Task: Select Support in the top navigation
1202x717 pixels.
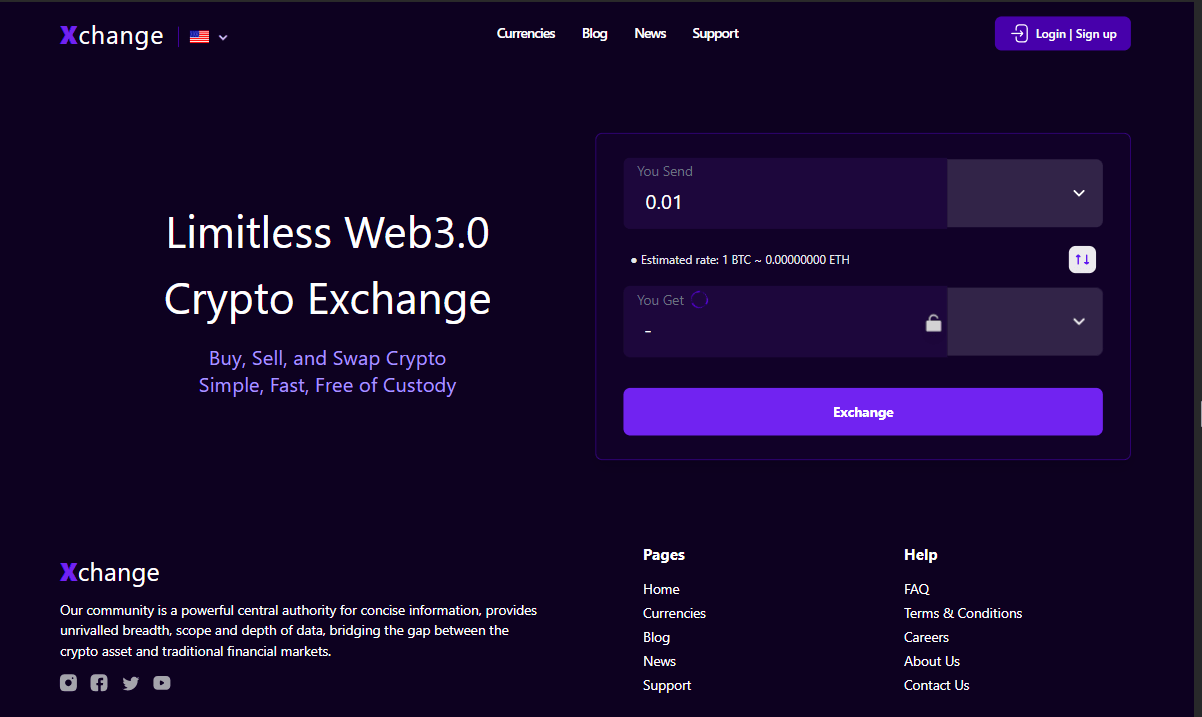Action: point(715,34)
